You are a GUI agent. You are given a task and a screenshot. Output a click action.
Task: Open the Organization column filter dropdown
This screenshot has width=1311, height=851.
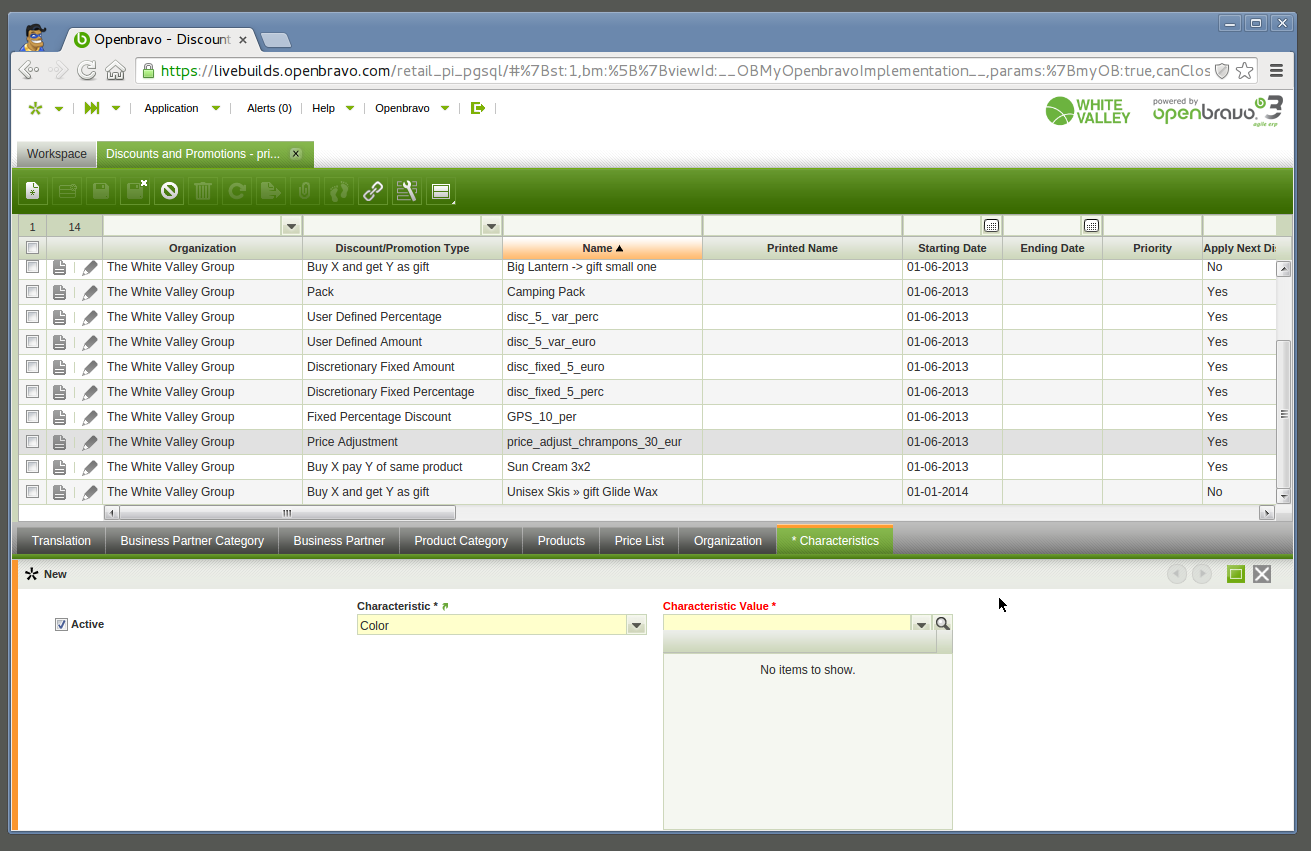click(x=291, y=226)
